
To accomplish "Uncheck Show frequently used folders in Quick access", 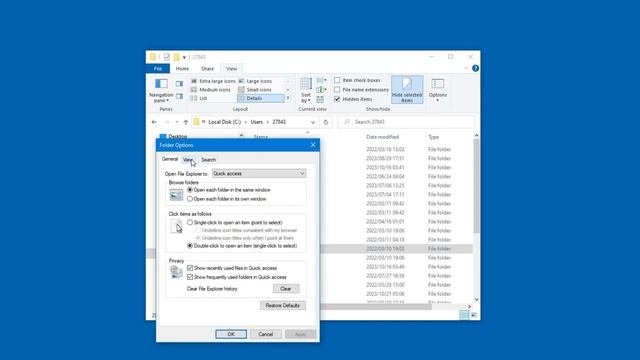I will click(190, 277).
